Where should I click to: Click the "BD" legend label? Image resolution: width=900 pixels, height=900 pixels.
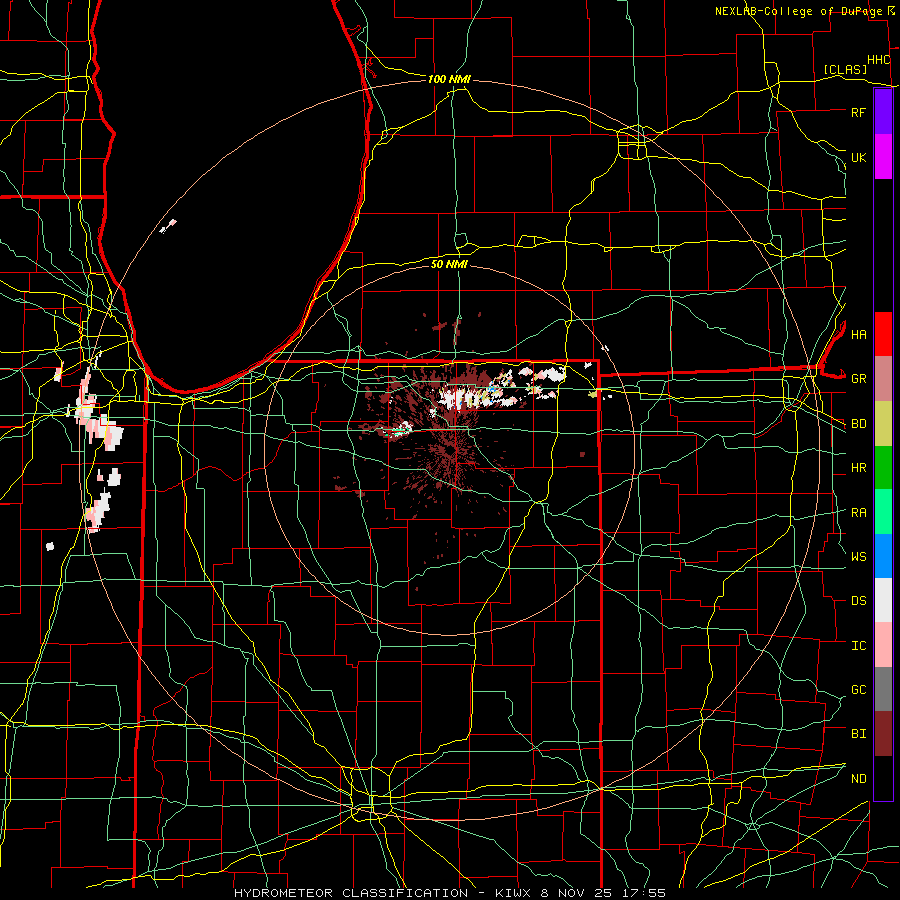[x=858, y=424]
